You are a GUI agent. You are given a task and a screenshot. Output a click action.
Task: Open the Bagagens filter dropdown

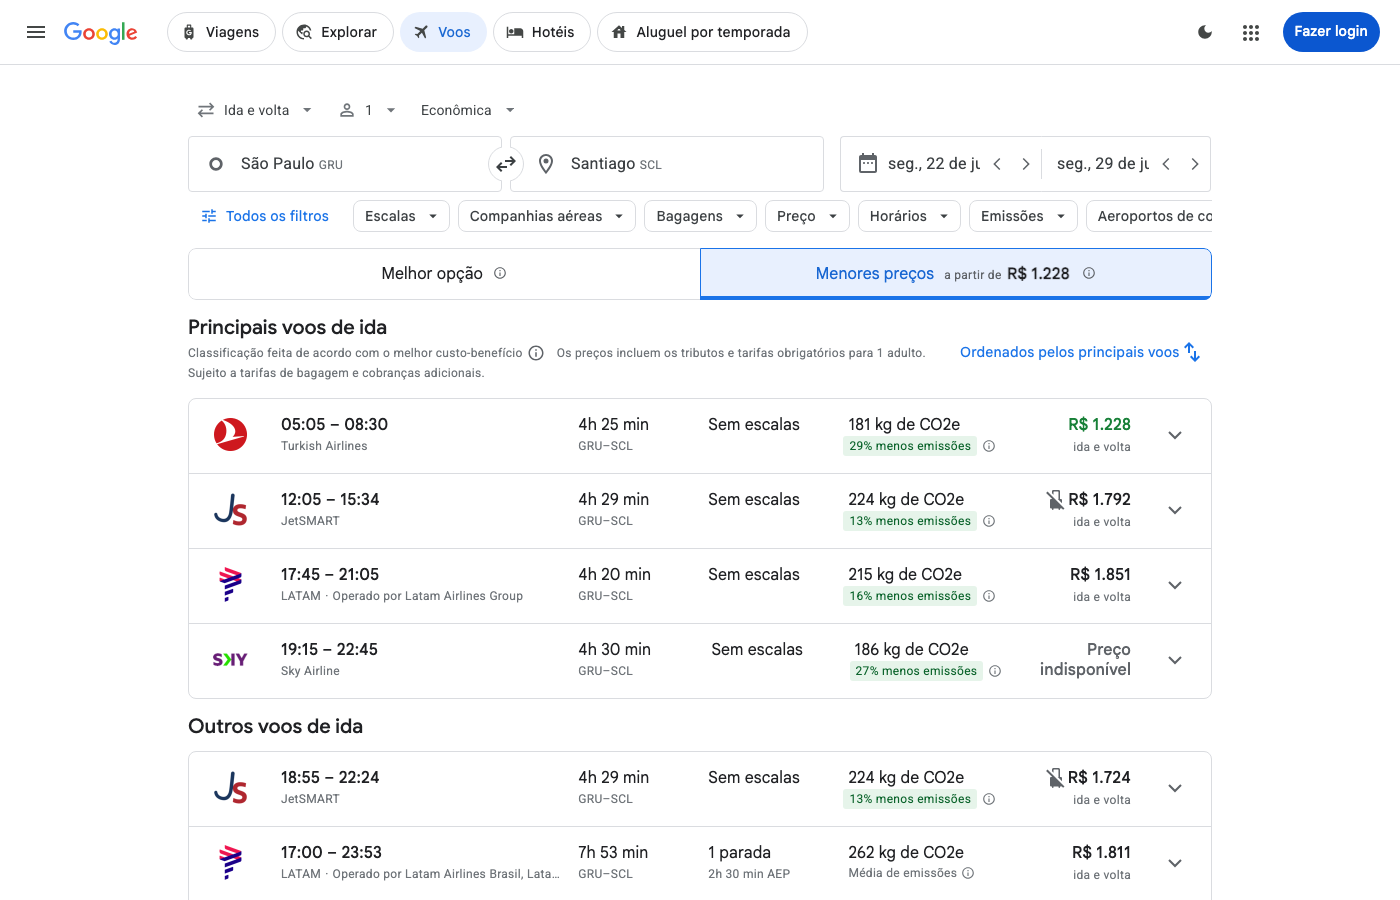[700, 216]
